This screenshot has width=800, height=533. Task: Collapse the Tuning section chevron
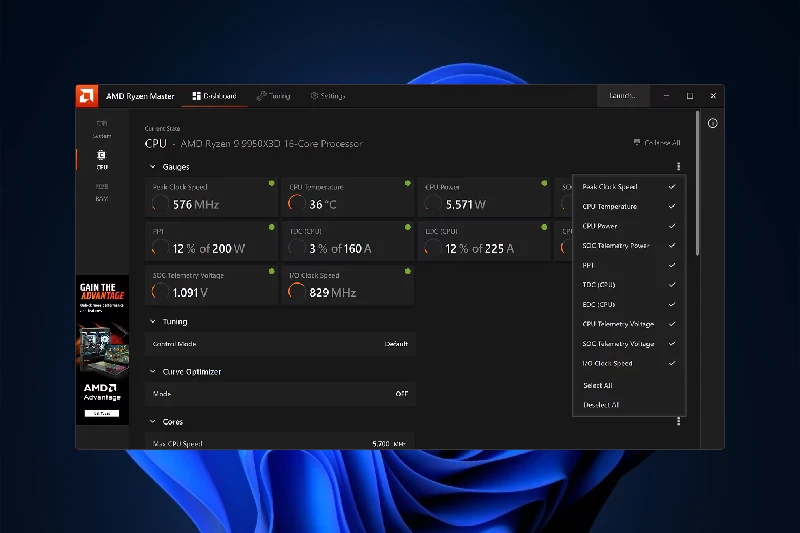click(x=153, y=321)
